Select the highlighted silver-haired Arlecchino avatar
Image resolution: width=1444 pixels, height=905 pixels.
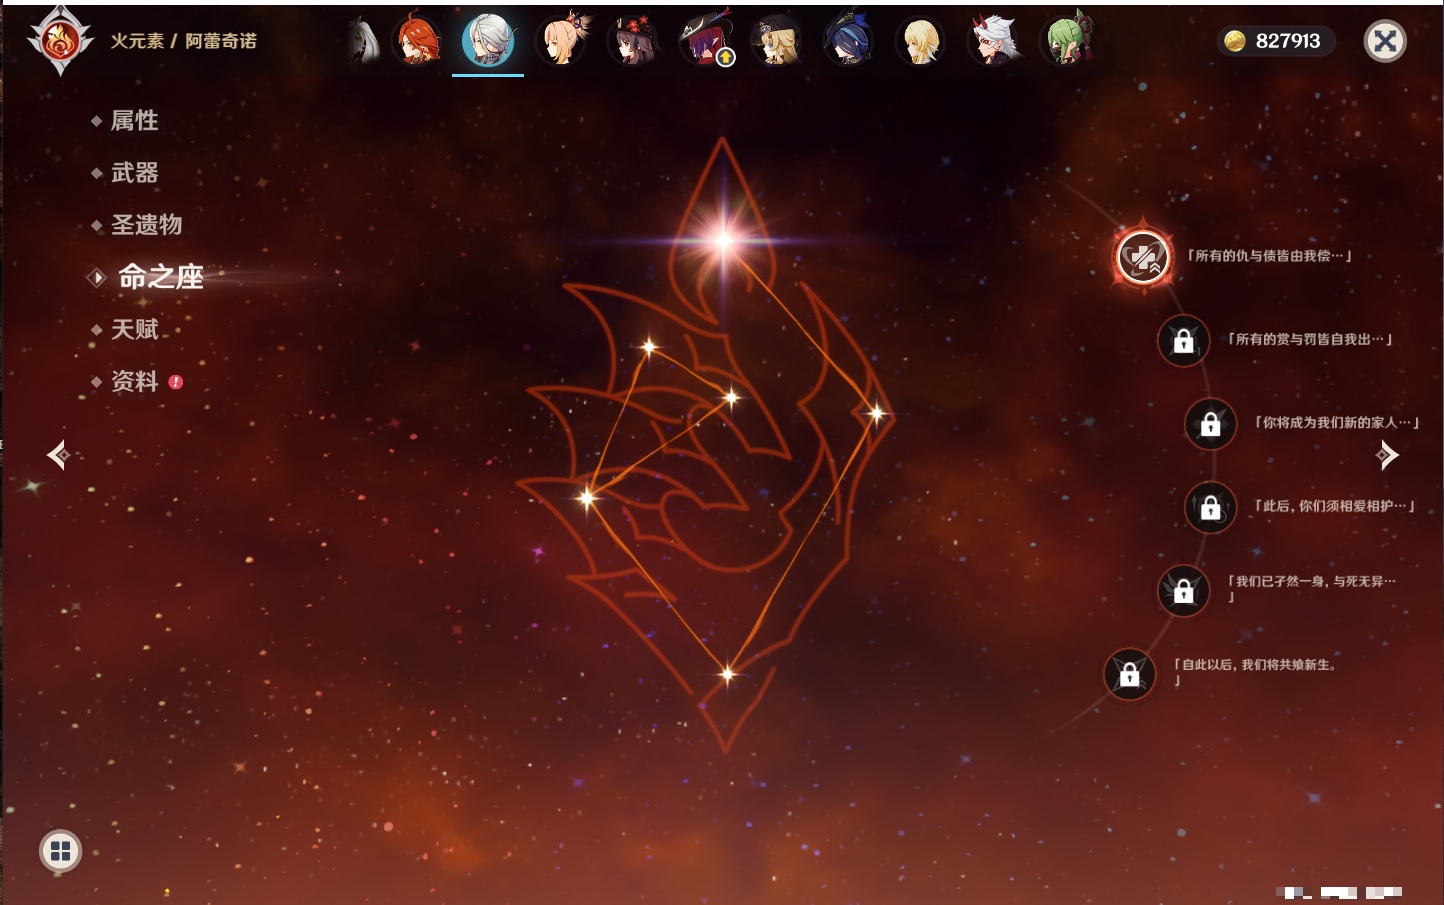click(488, 40)
